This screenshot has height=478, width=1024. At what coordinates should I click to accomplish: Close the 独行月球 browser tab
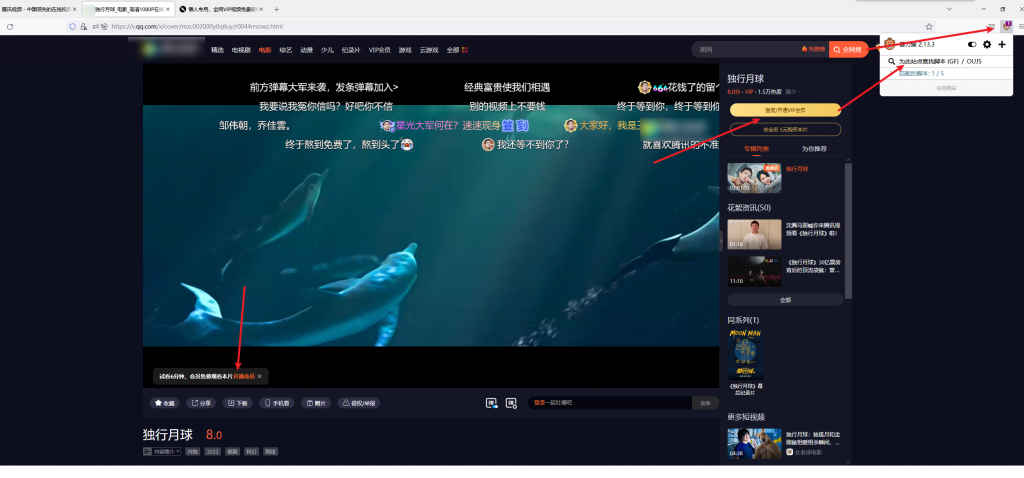(169, 9)
